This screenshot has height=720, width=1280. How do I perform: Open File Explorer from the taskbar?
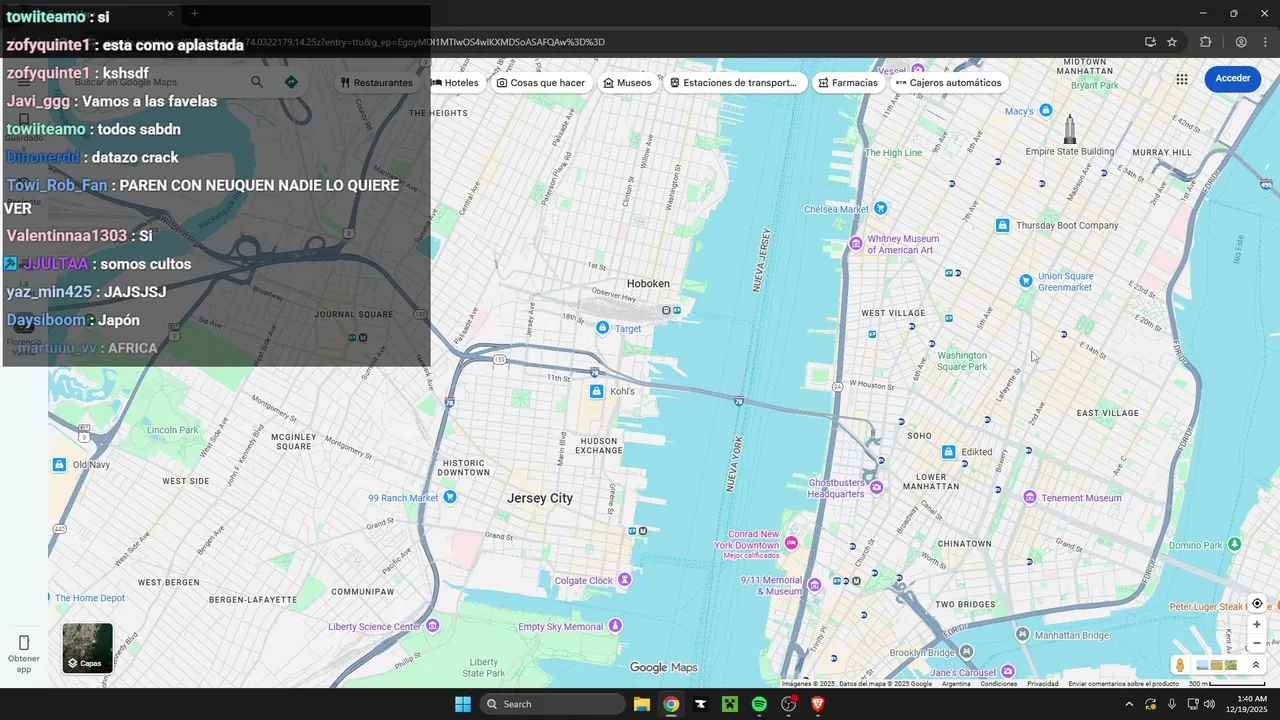point(642,704)
